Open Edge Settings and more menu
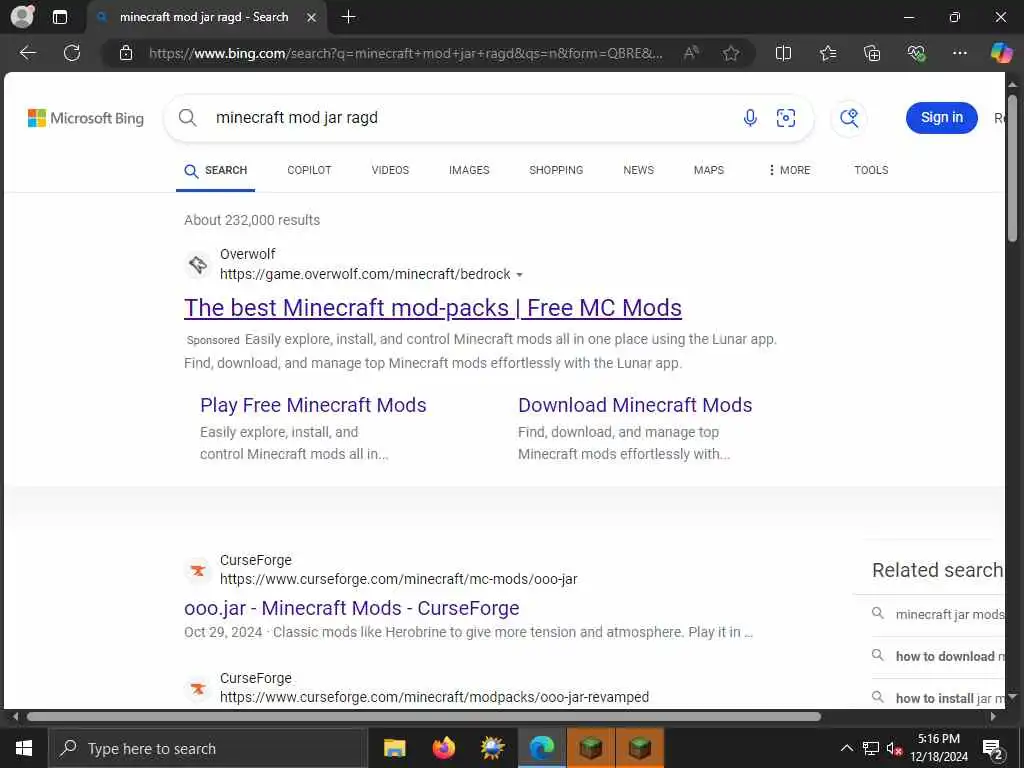This screenshot has width=1024, height=768. pyautogui.click(x=959, y=53)
